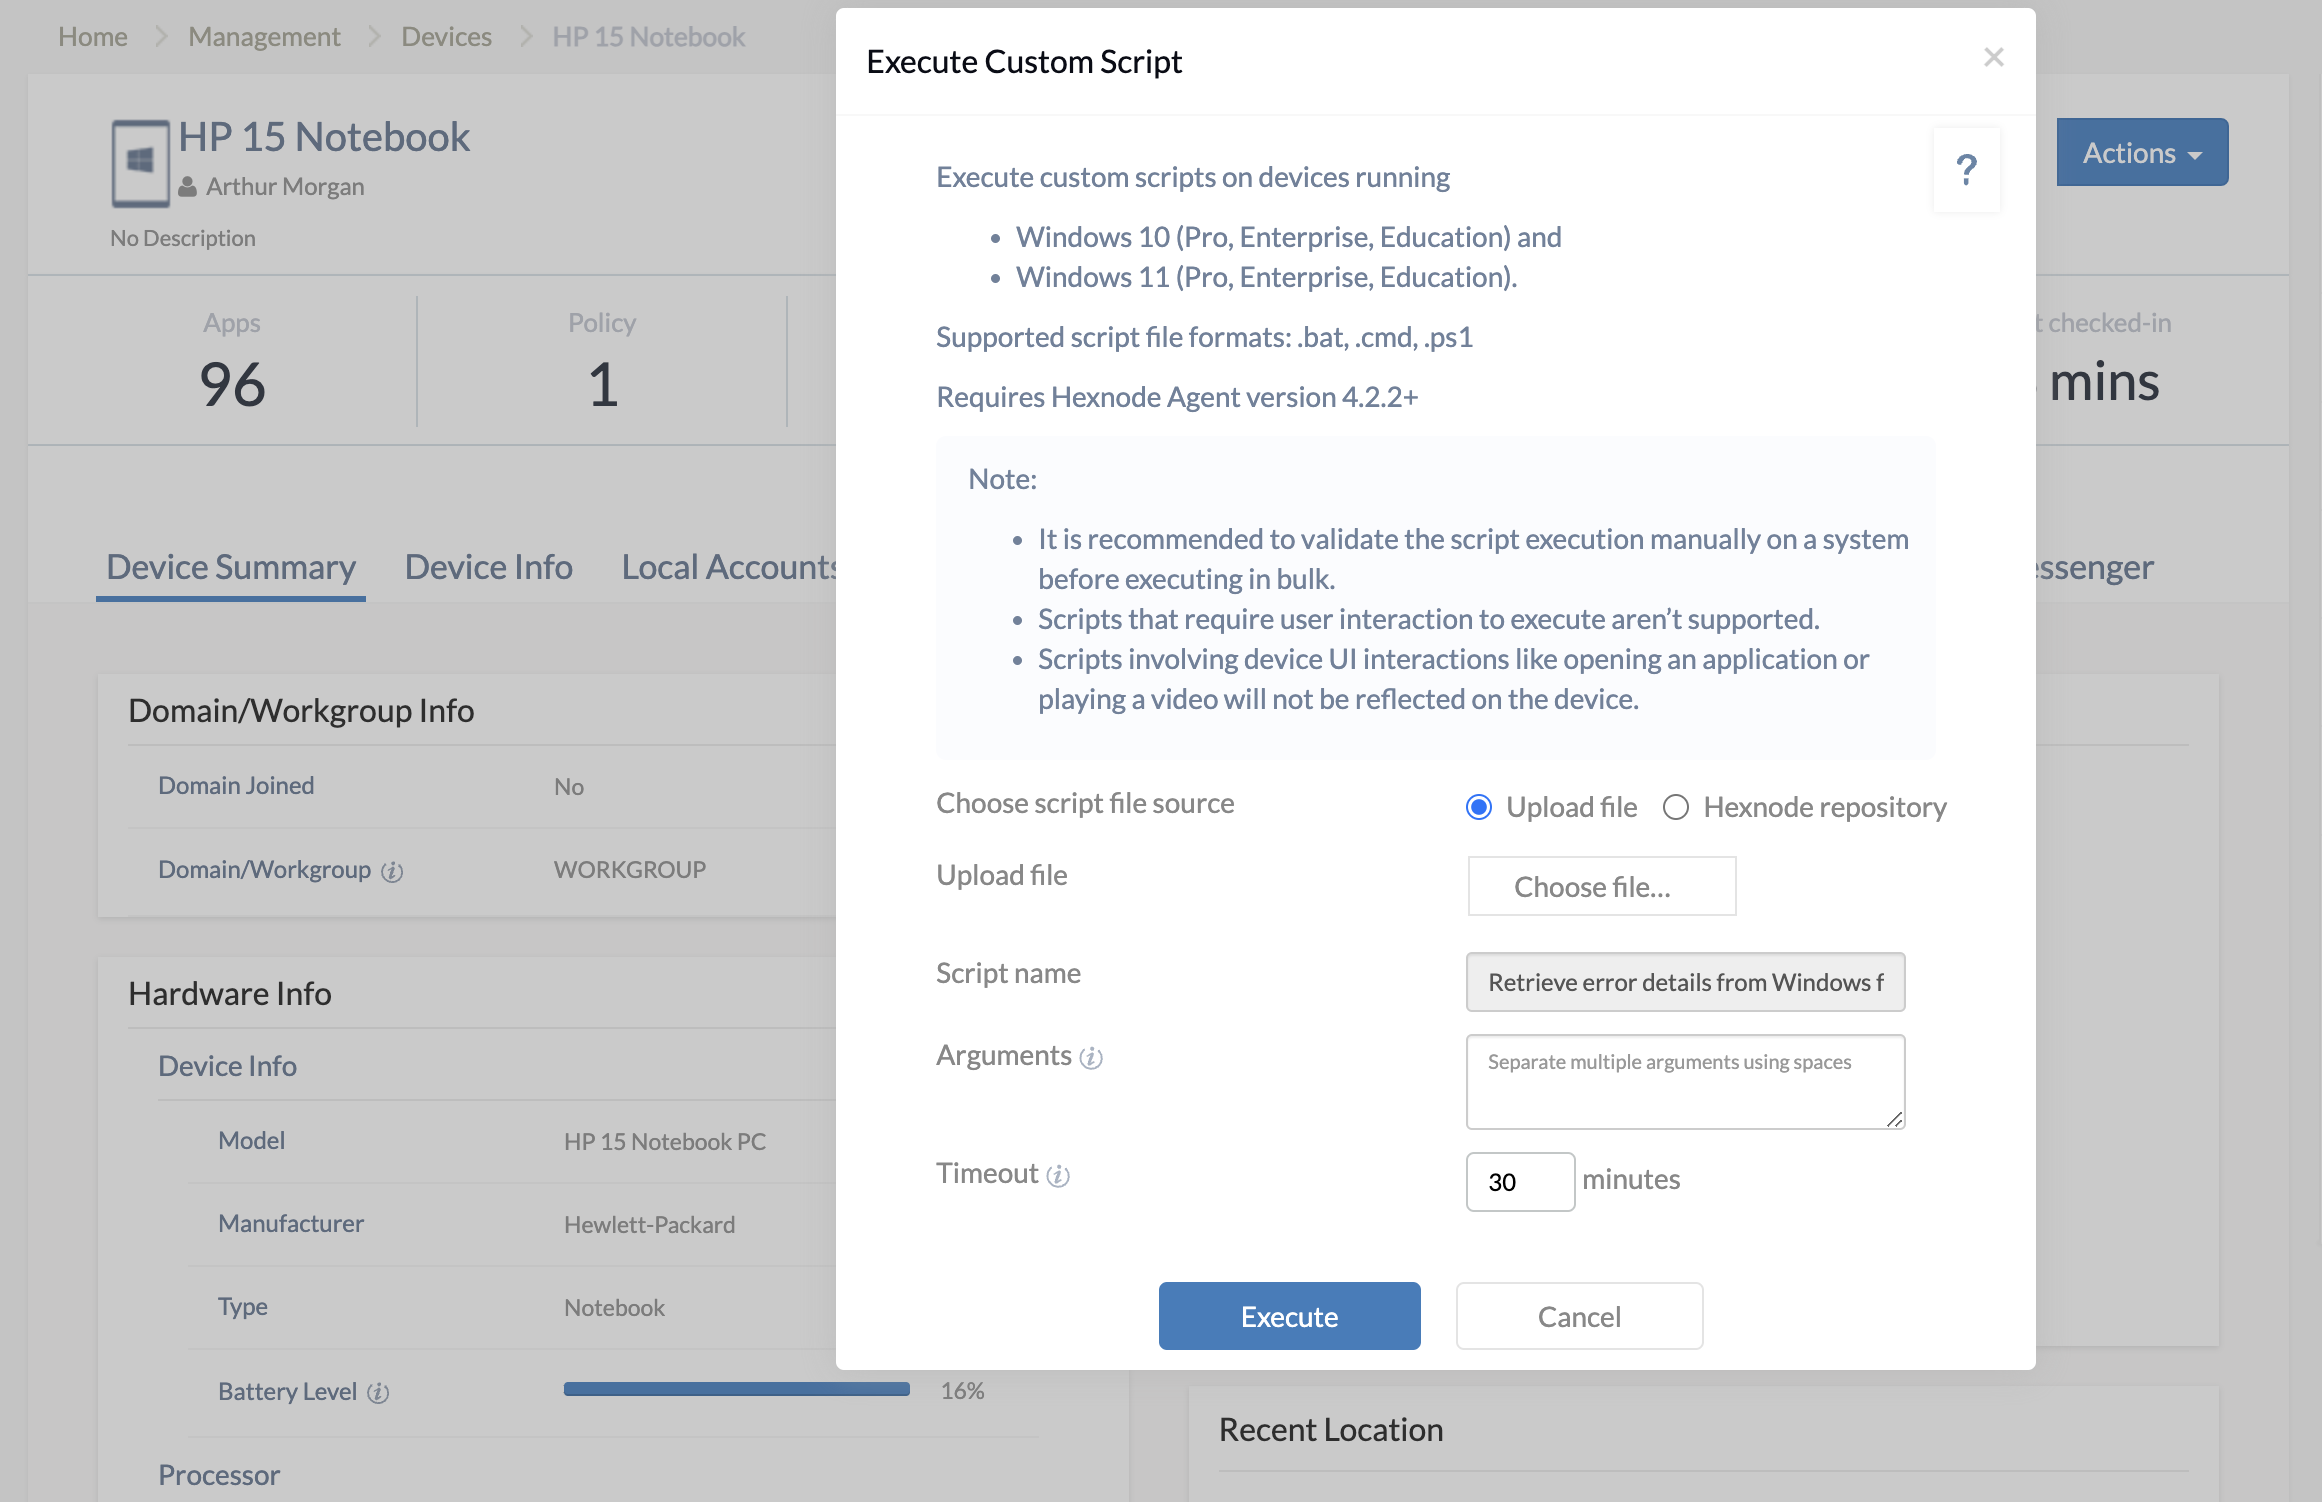Click the Apps count 96
The width and height of the screenshot is (2322, 1502).
[232, 385]
